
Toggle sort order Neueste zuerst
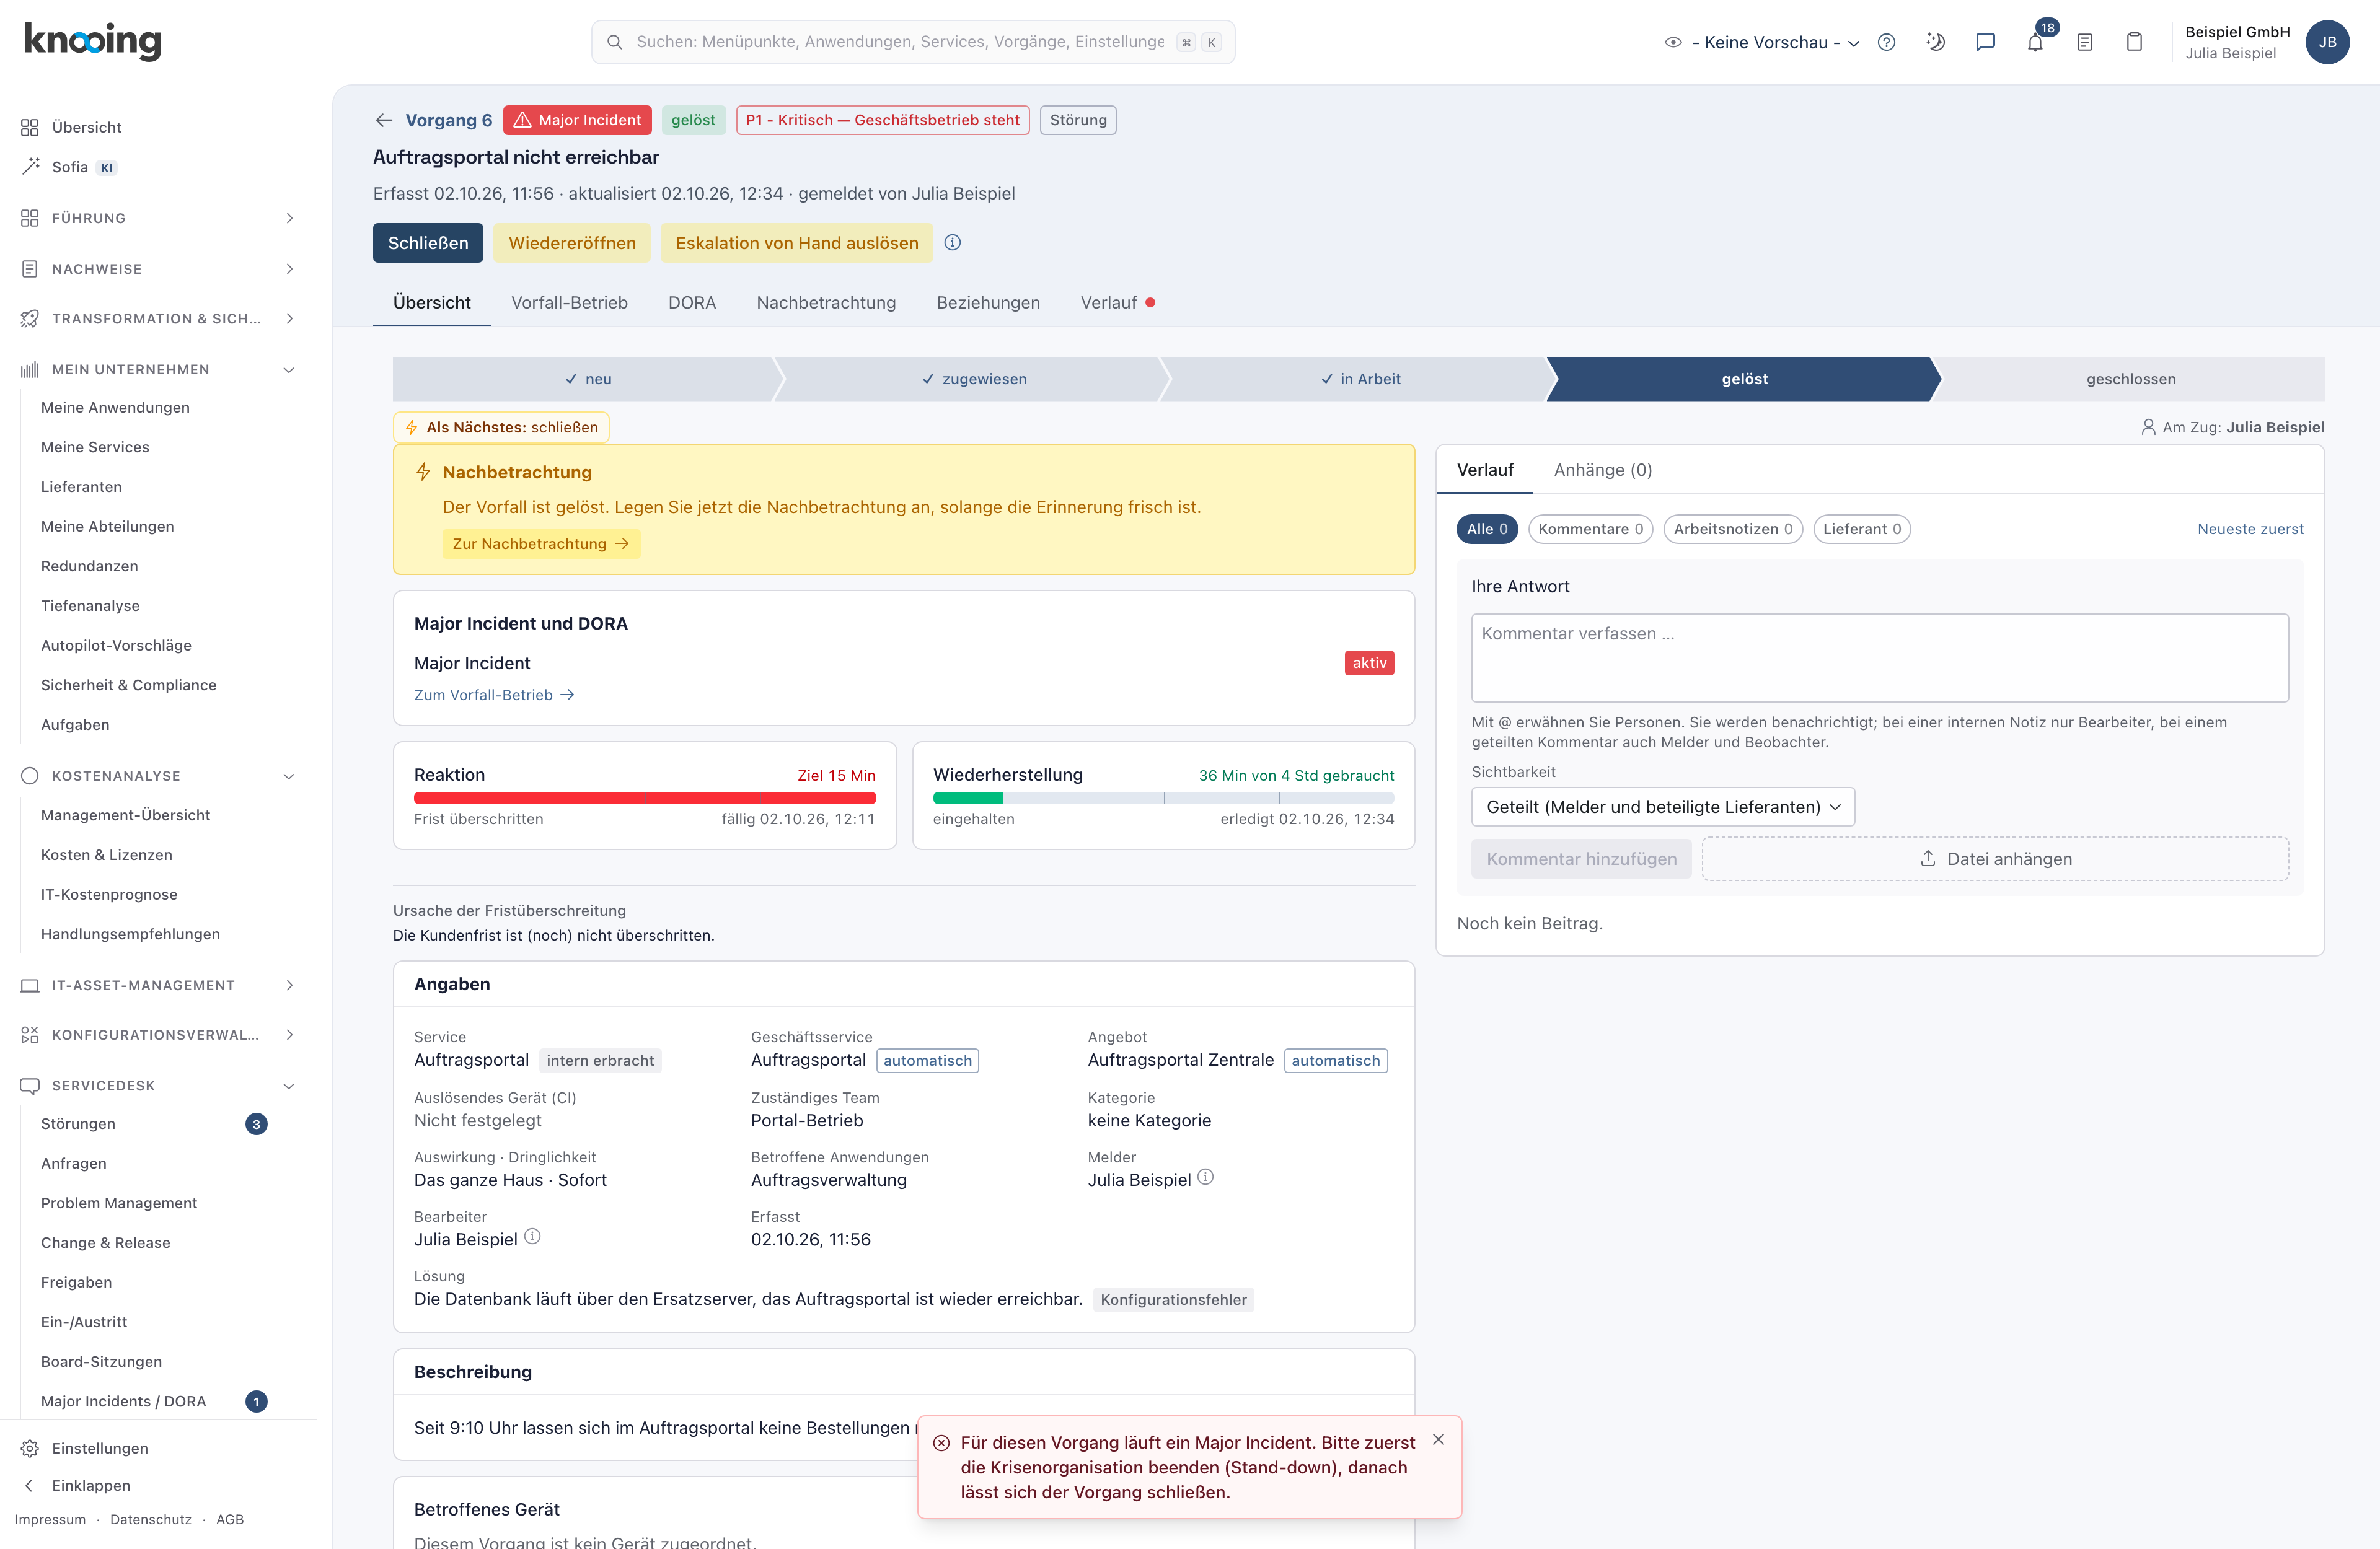[x=2250, y=529]
